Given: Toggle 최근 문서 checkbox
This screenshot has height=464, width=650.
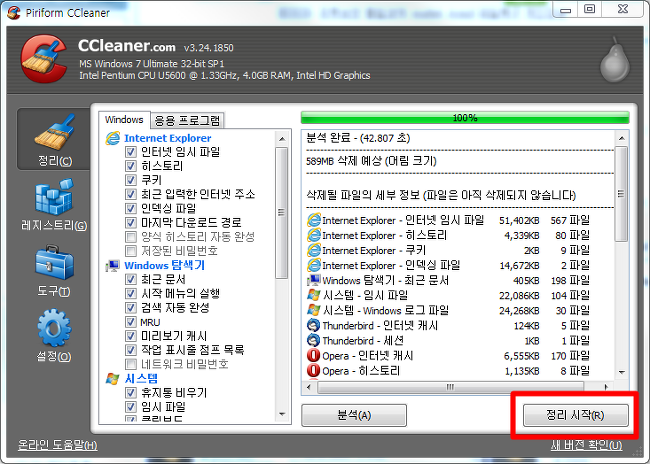Looking at the screenshot, I should (x=131, y=279).
